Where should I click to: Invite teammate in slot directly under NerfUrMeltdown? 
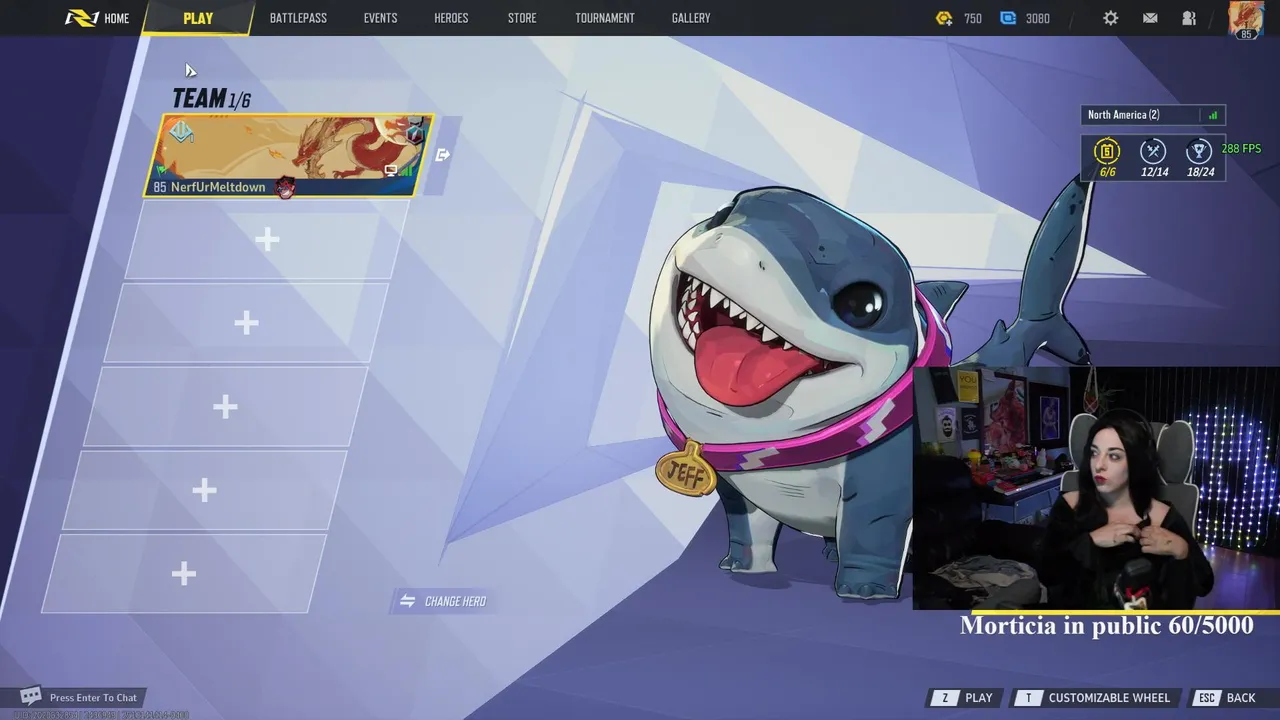[267, 239]
